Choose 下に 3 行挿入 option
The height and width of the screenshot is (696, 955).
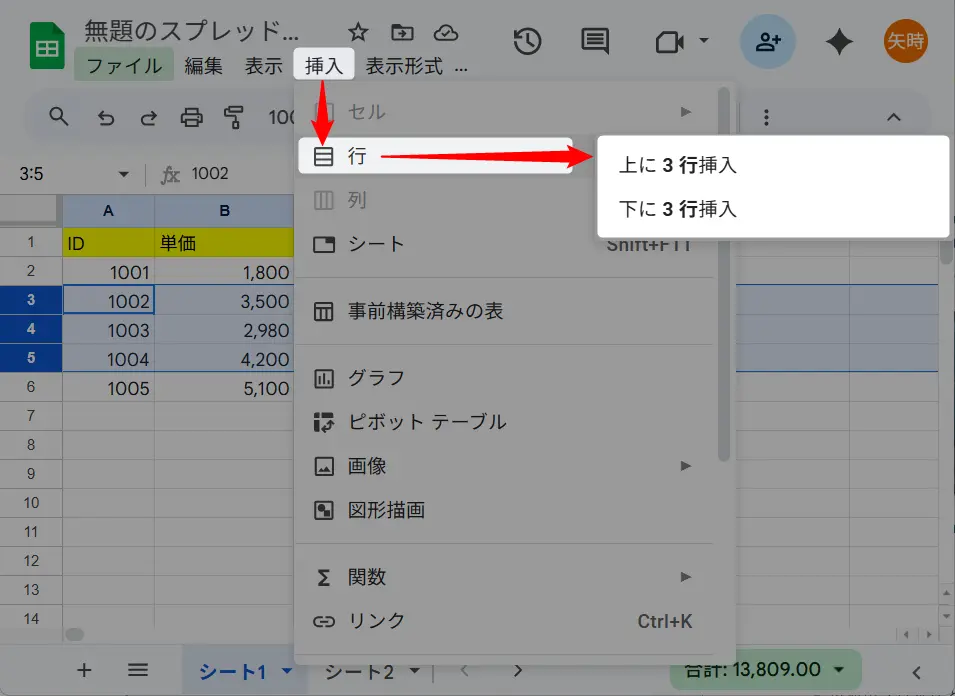677,210
